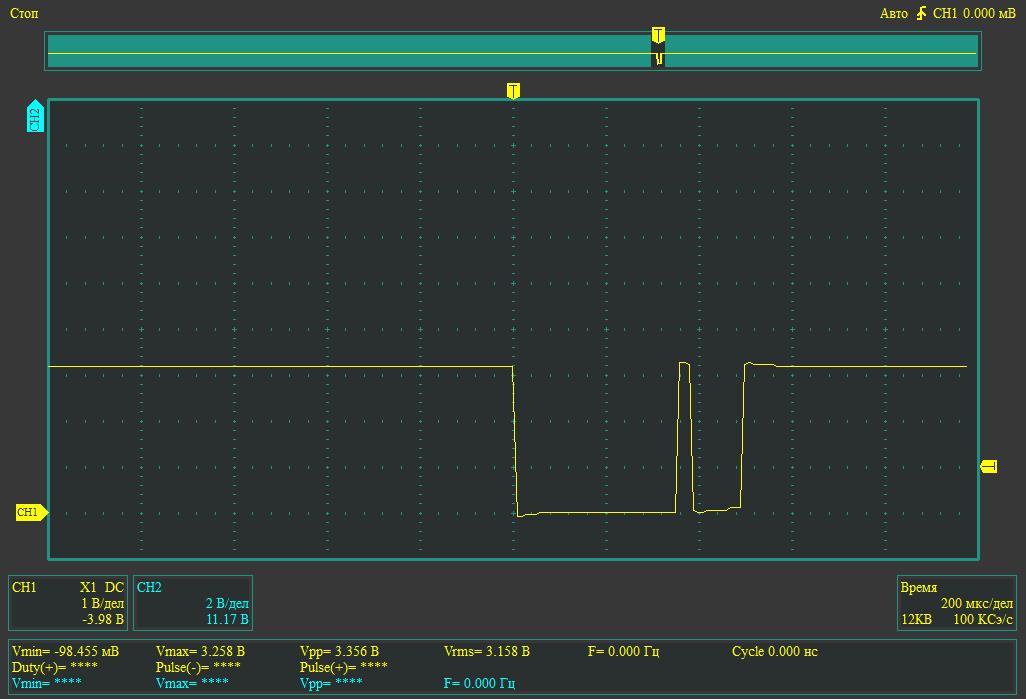The height and width of the screenshot is (699, 1026).
Task: Click sample rate '100 КСэ/с' value
Action: point(983,618)
